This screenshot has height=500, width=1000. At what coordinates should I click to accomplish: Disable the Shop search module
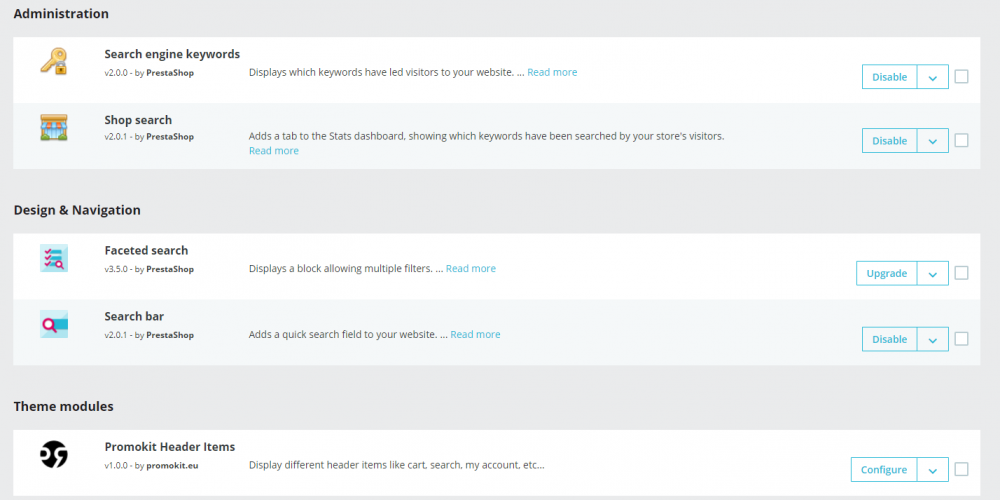[x=890, y=141]
